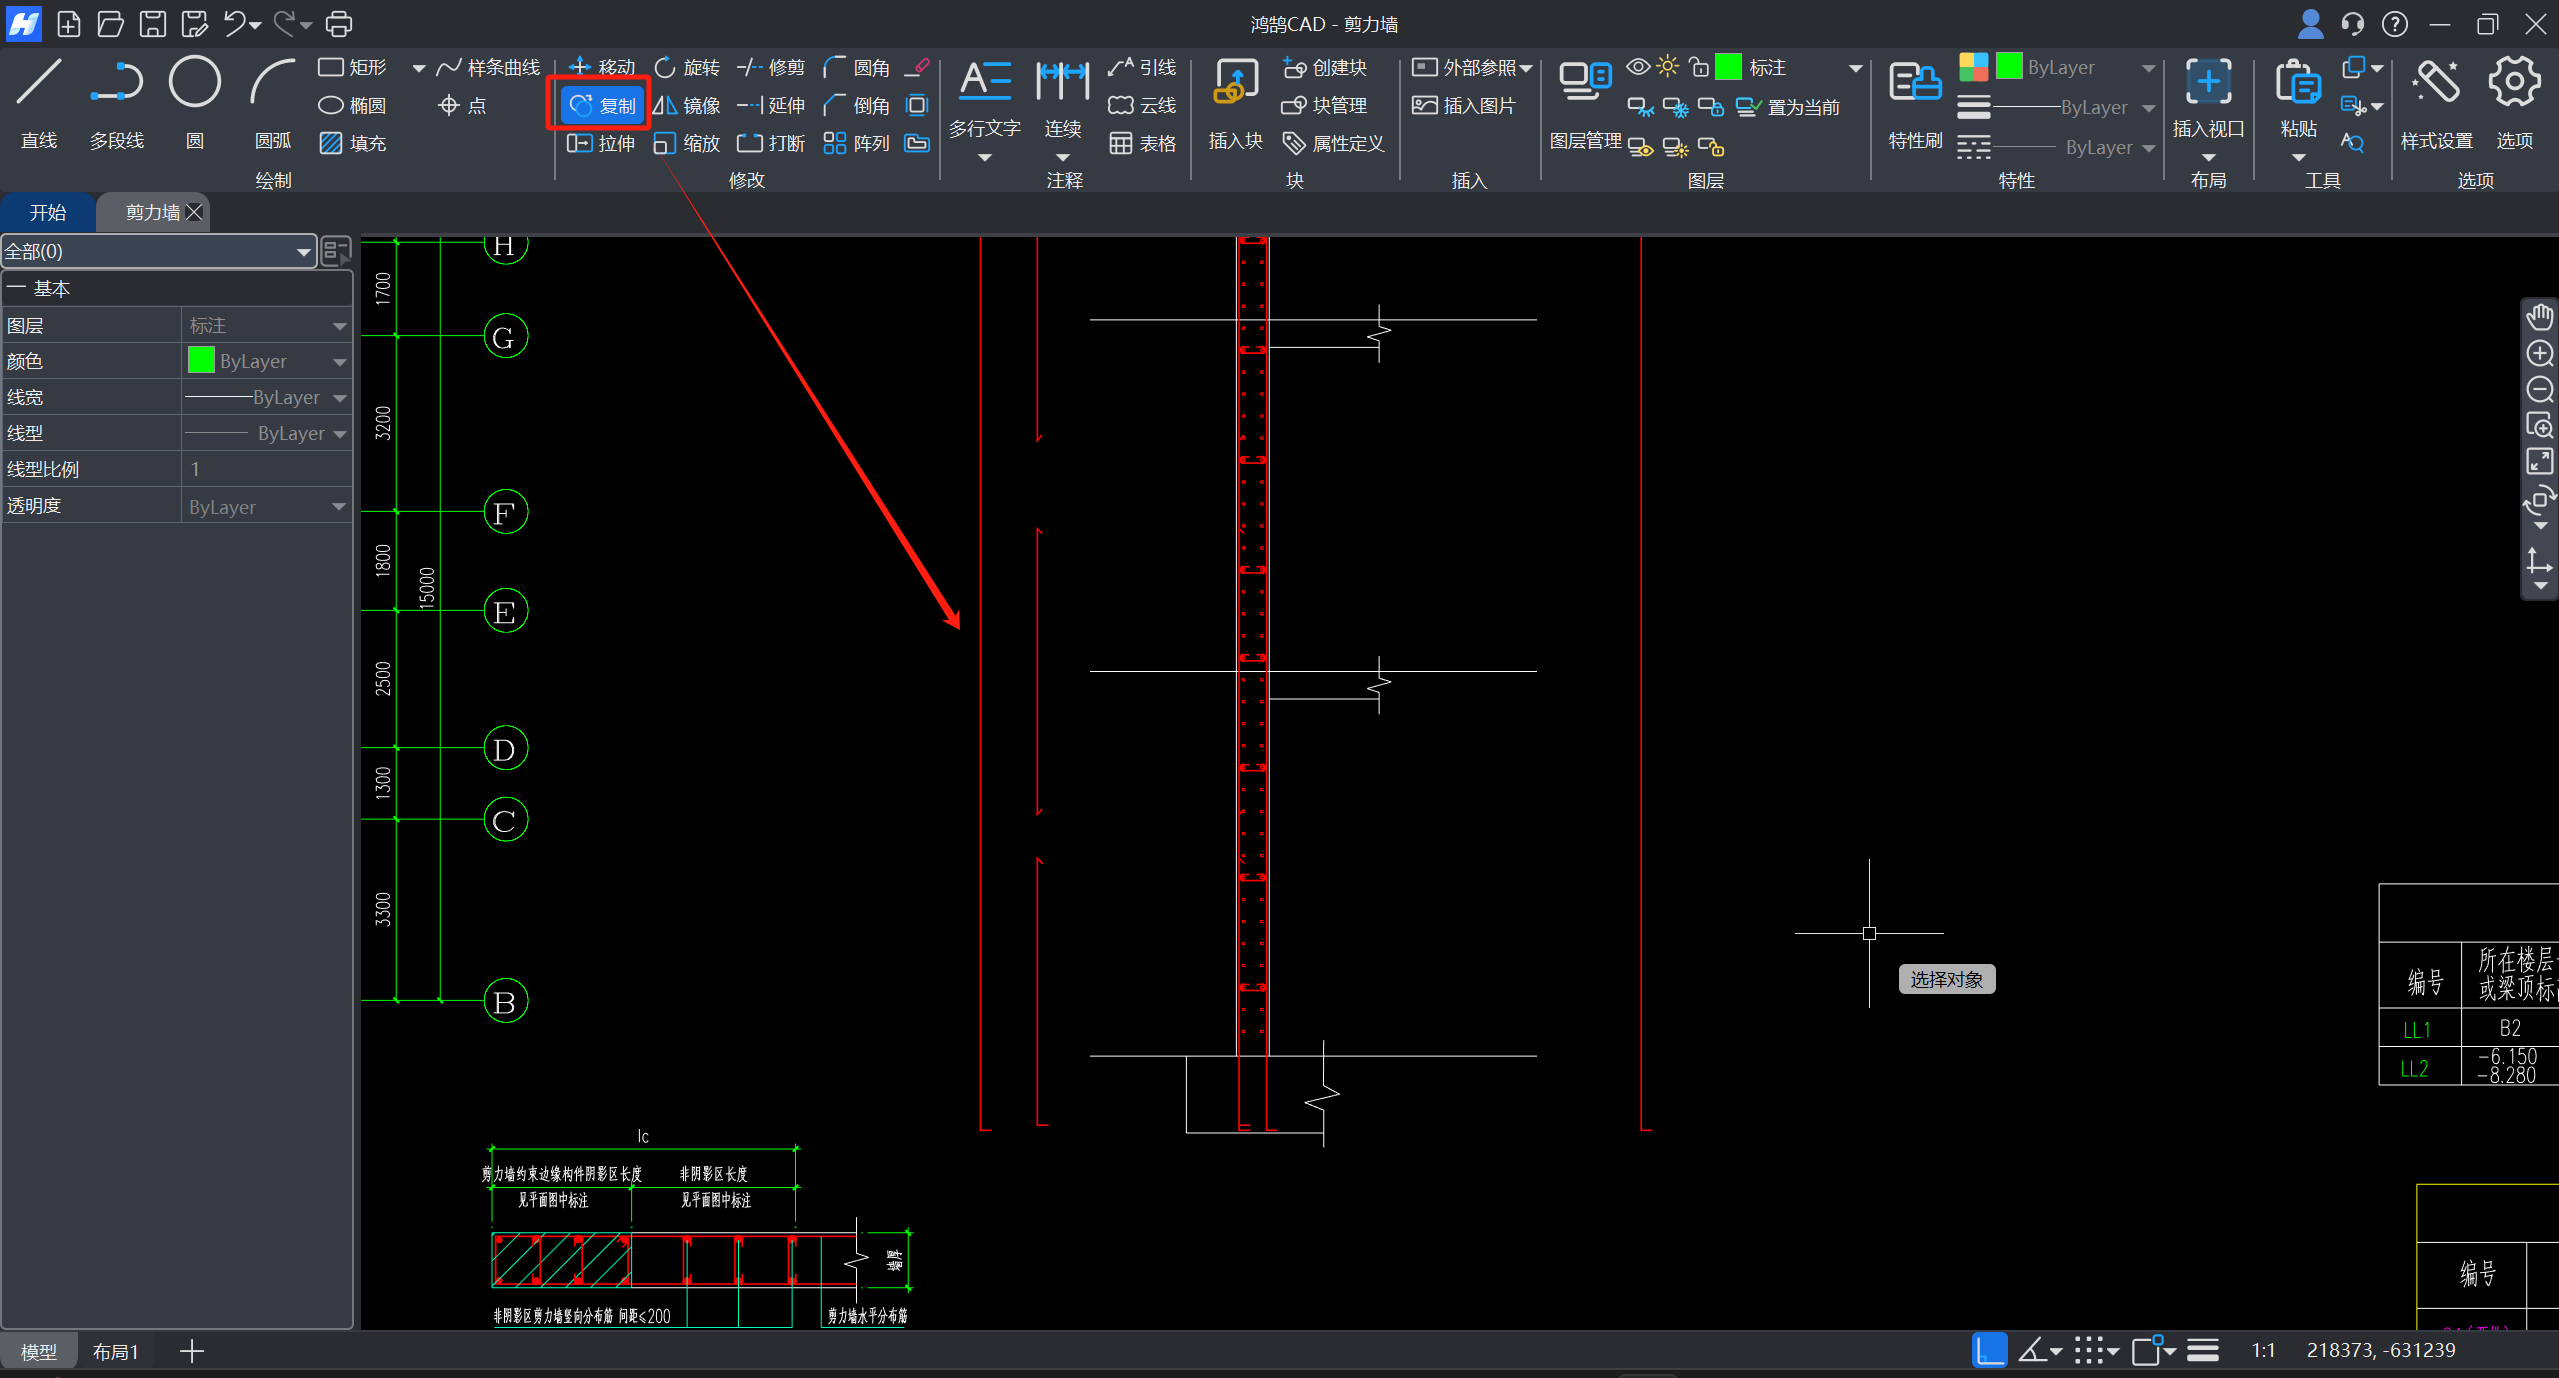Viewport: 2559px width, 1378px height.
Task: Click the green color swatch in properties panel
Action: [x=201, y=361]
